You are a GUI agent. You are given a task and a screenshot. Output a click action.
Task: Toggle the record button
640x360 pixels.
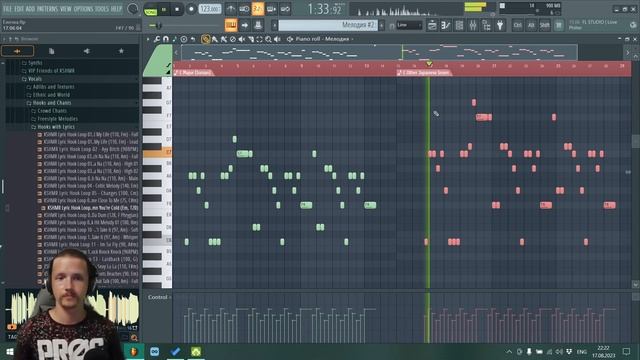coord(191,9)
